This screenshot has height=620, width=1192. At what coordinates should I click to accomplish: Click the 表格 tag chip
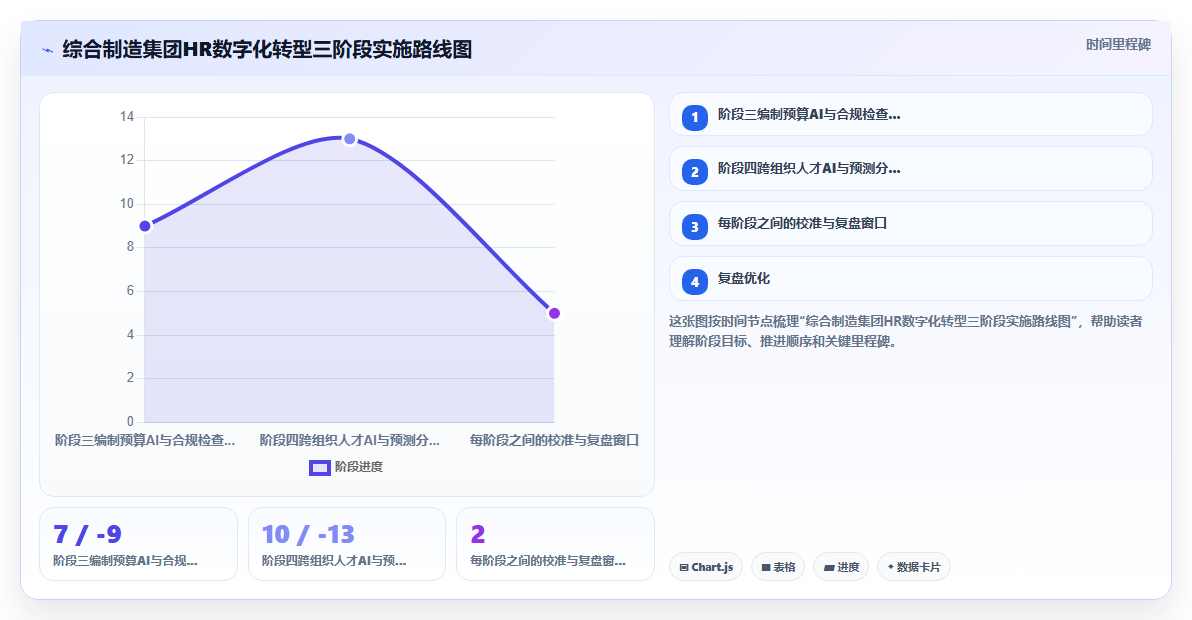[x=778, y=567]
